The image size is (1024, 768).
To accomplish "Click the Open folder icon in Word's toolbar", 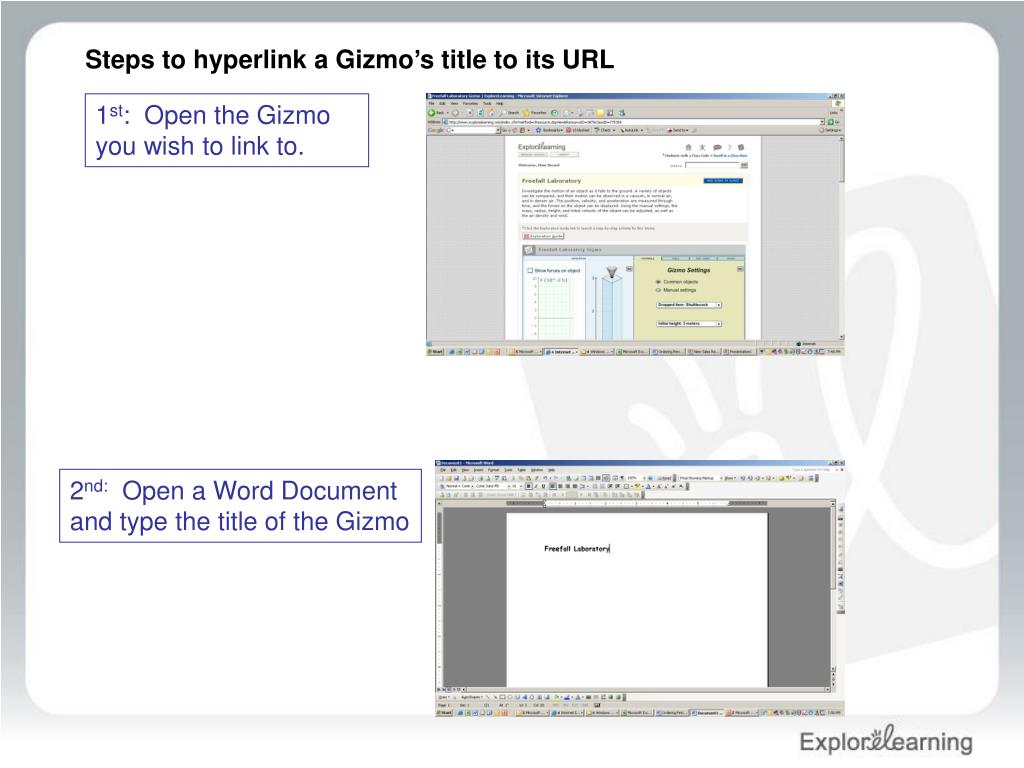I will (x=449, y=478).
